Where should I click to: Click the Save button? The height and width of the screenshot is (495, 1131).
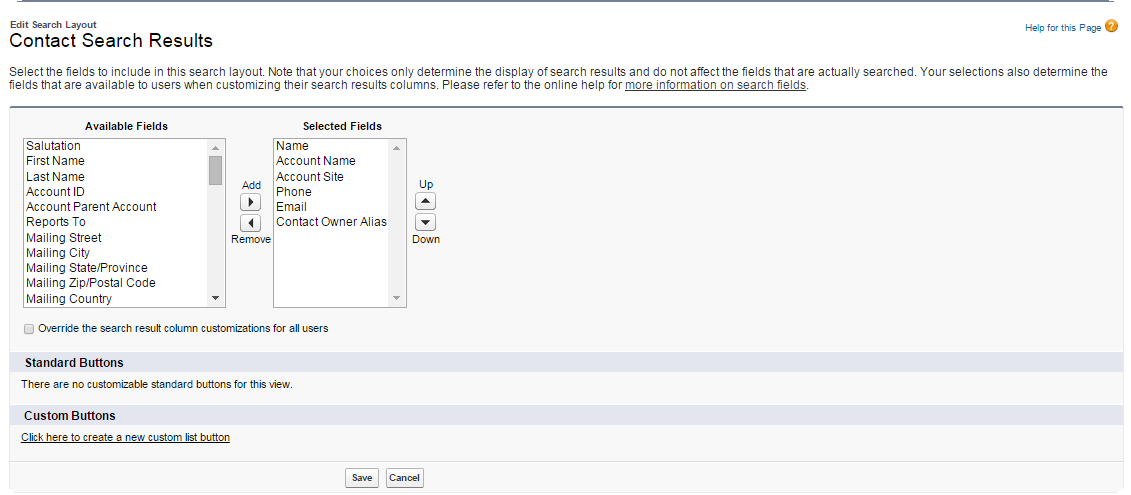pyautogui.click(x=361, y=478)
